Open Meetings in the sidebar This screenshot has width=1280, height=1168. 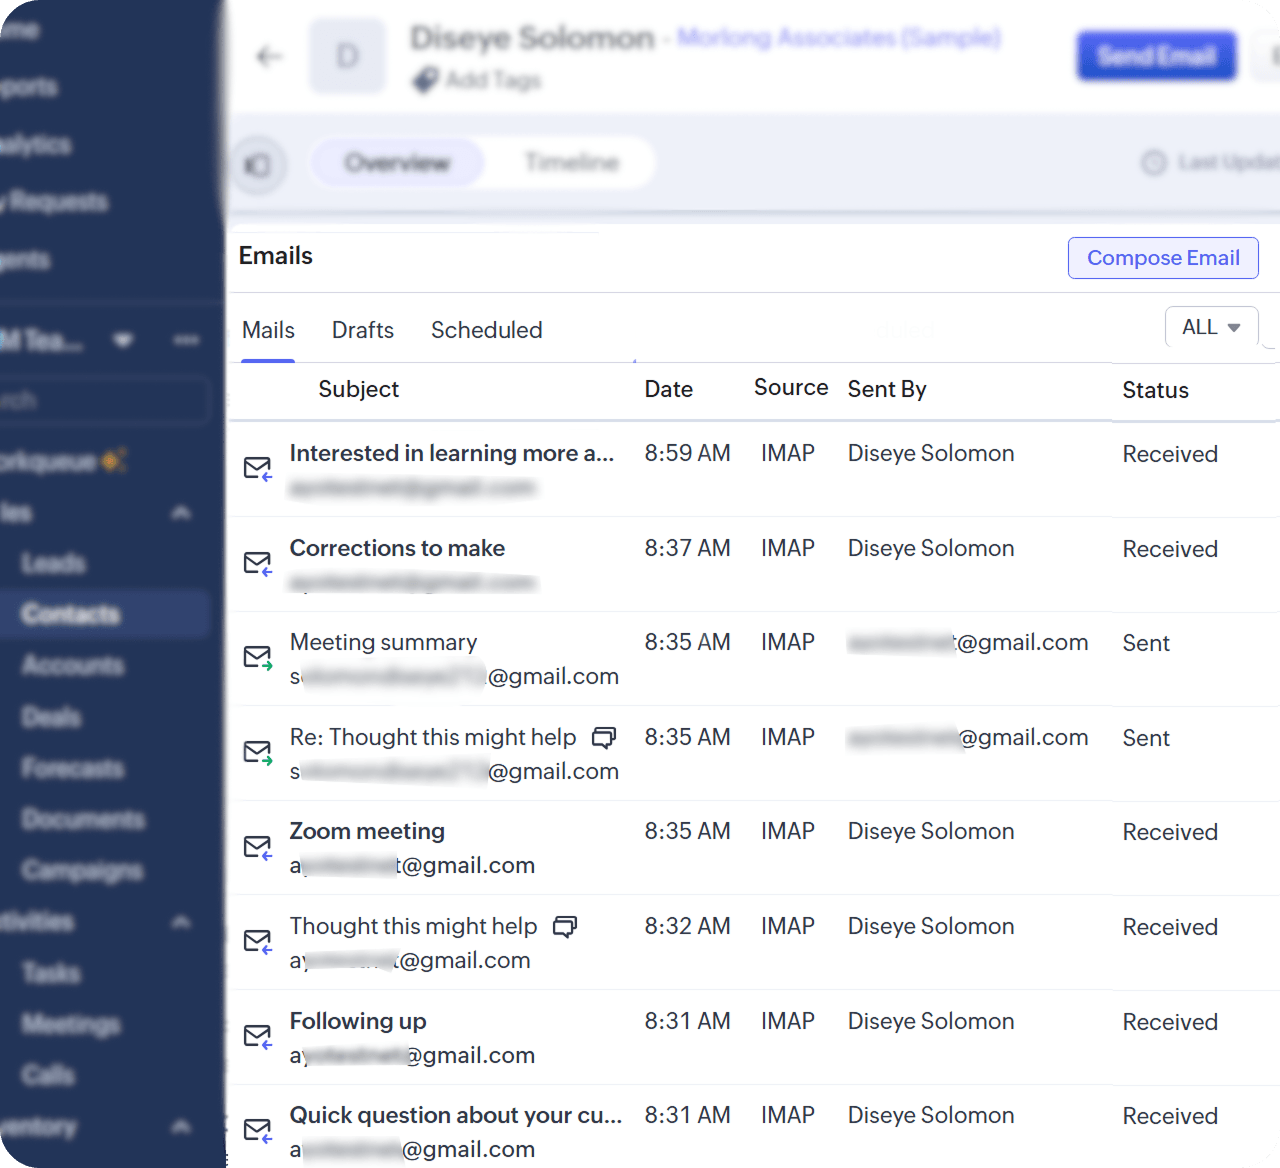(71, 1024)
